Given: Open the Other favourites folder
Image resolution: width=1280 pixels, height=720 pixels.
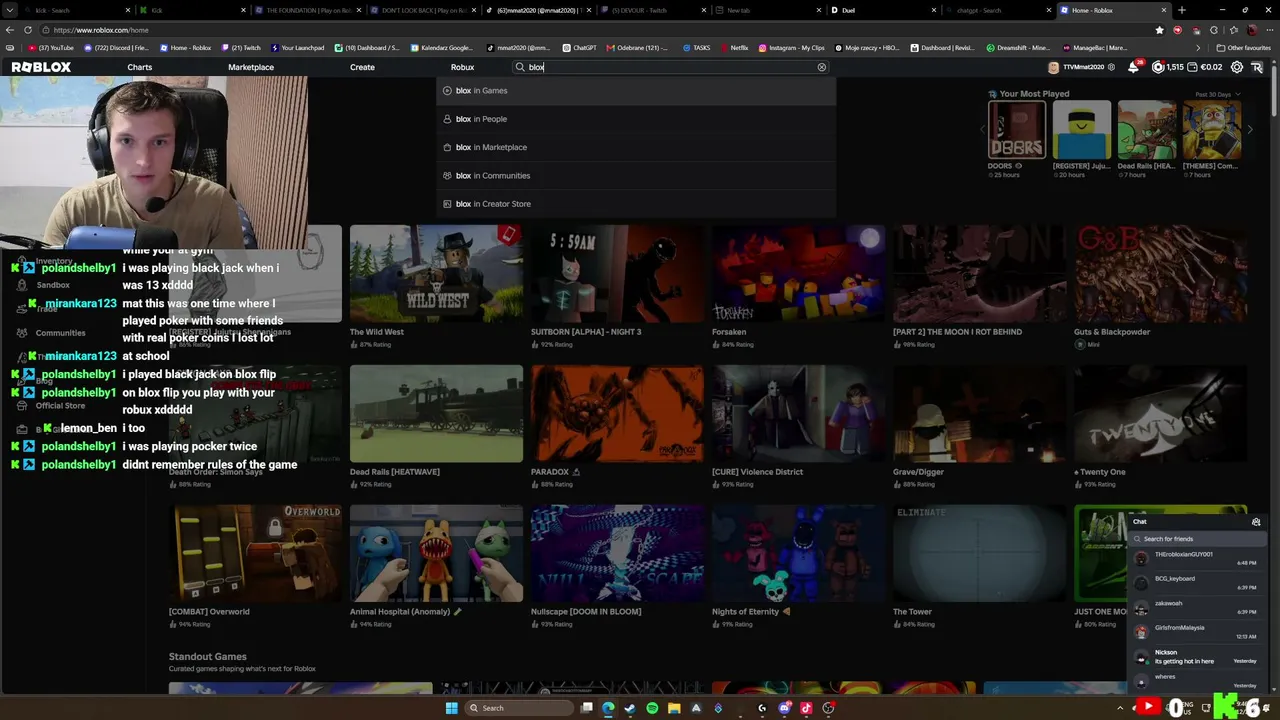Looking at the screenshot, I should click(x=1243, y=48).
